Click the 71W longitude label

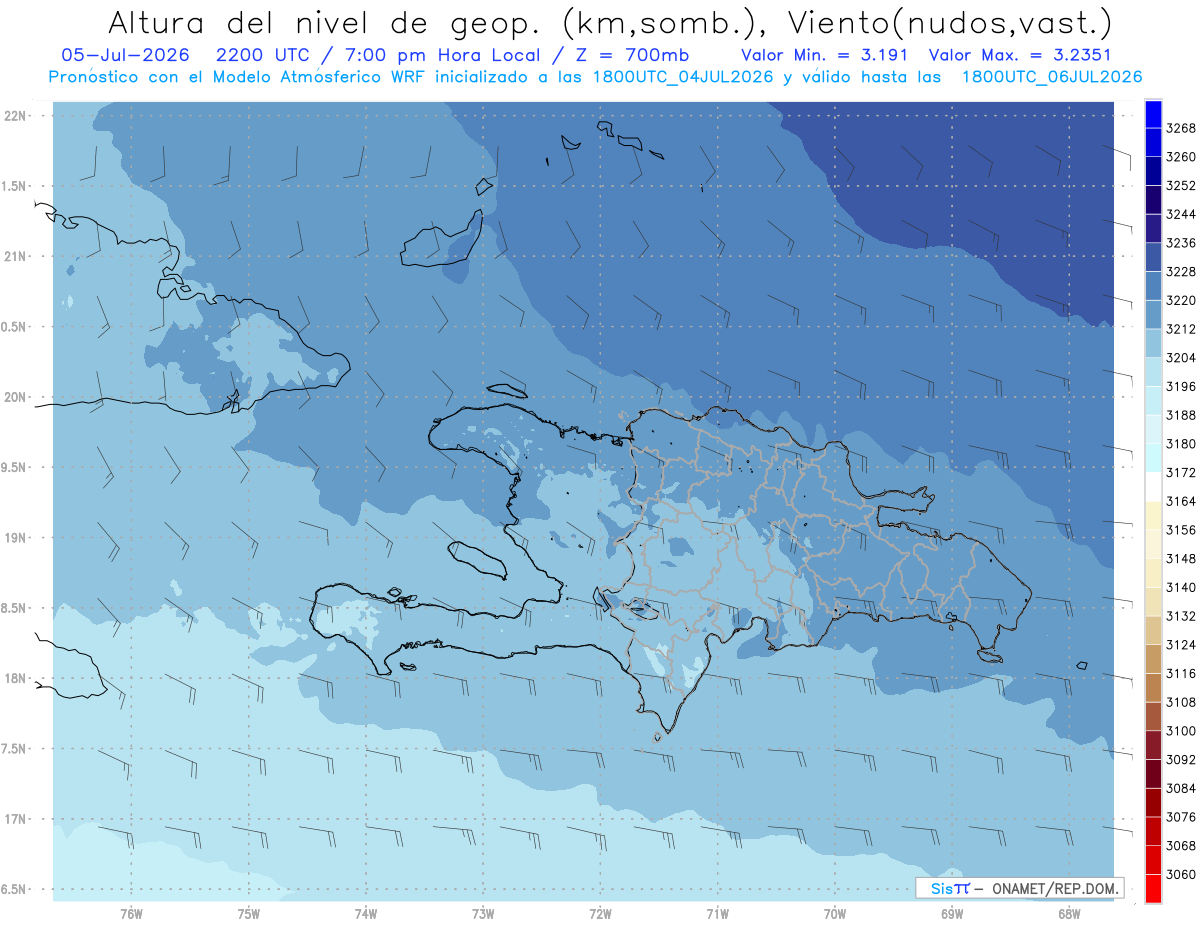[x=717, y=913]
